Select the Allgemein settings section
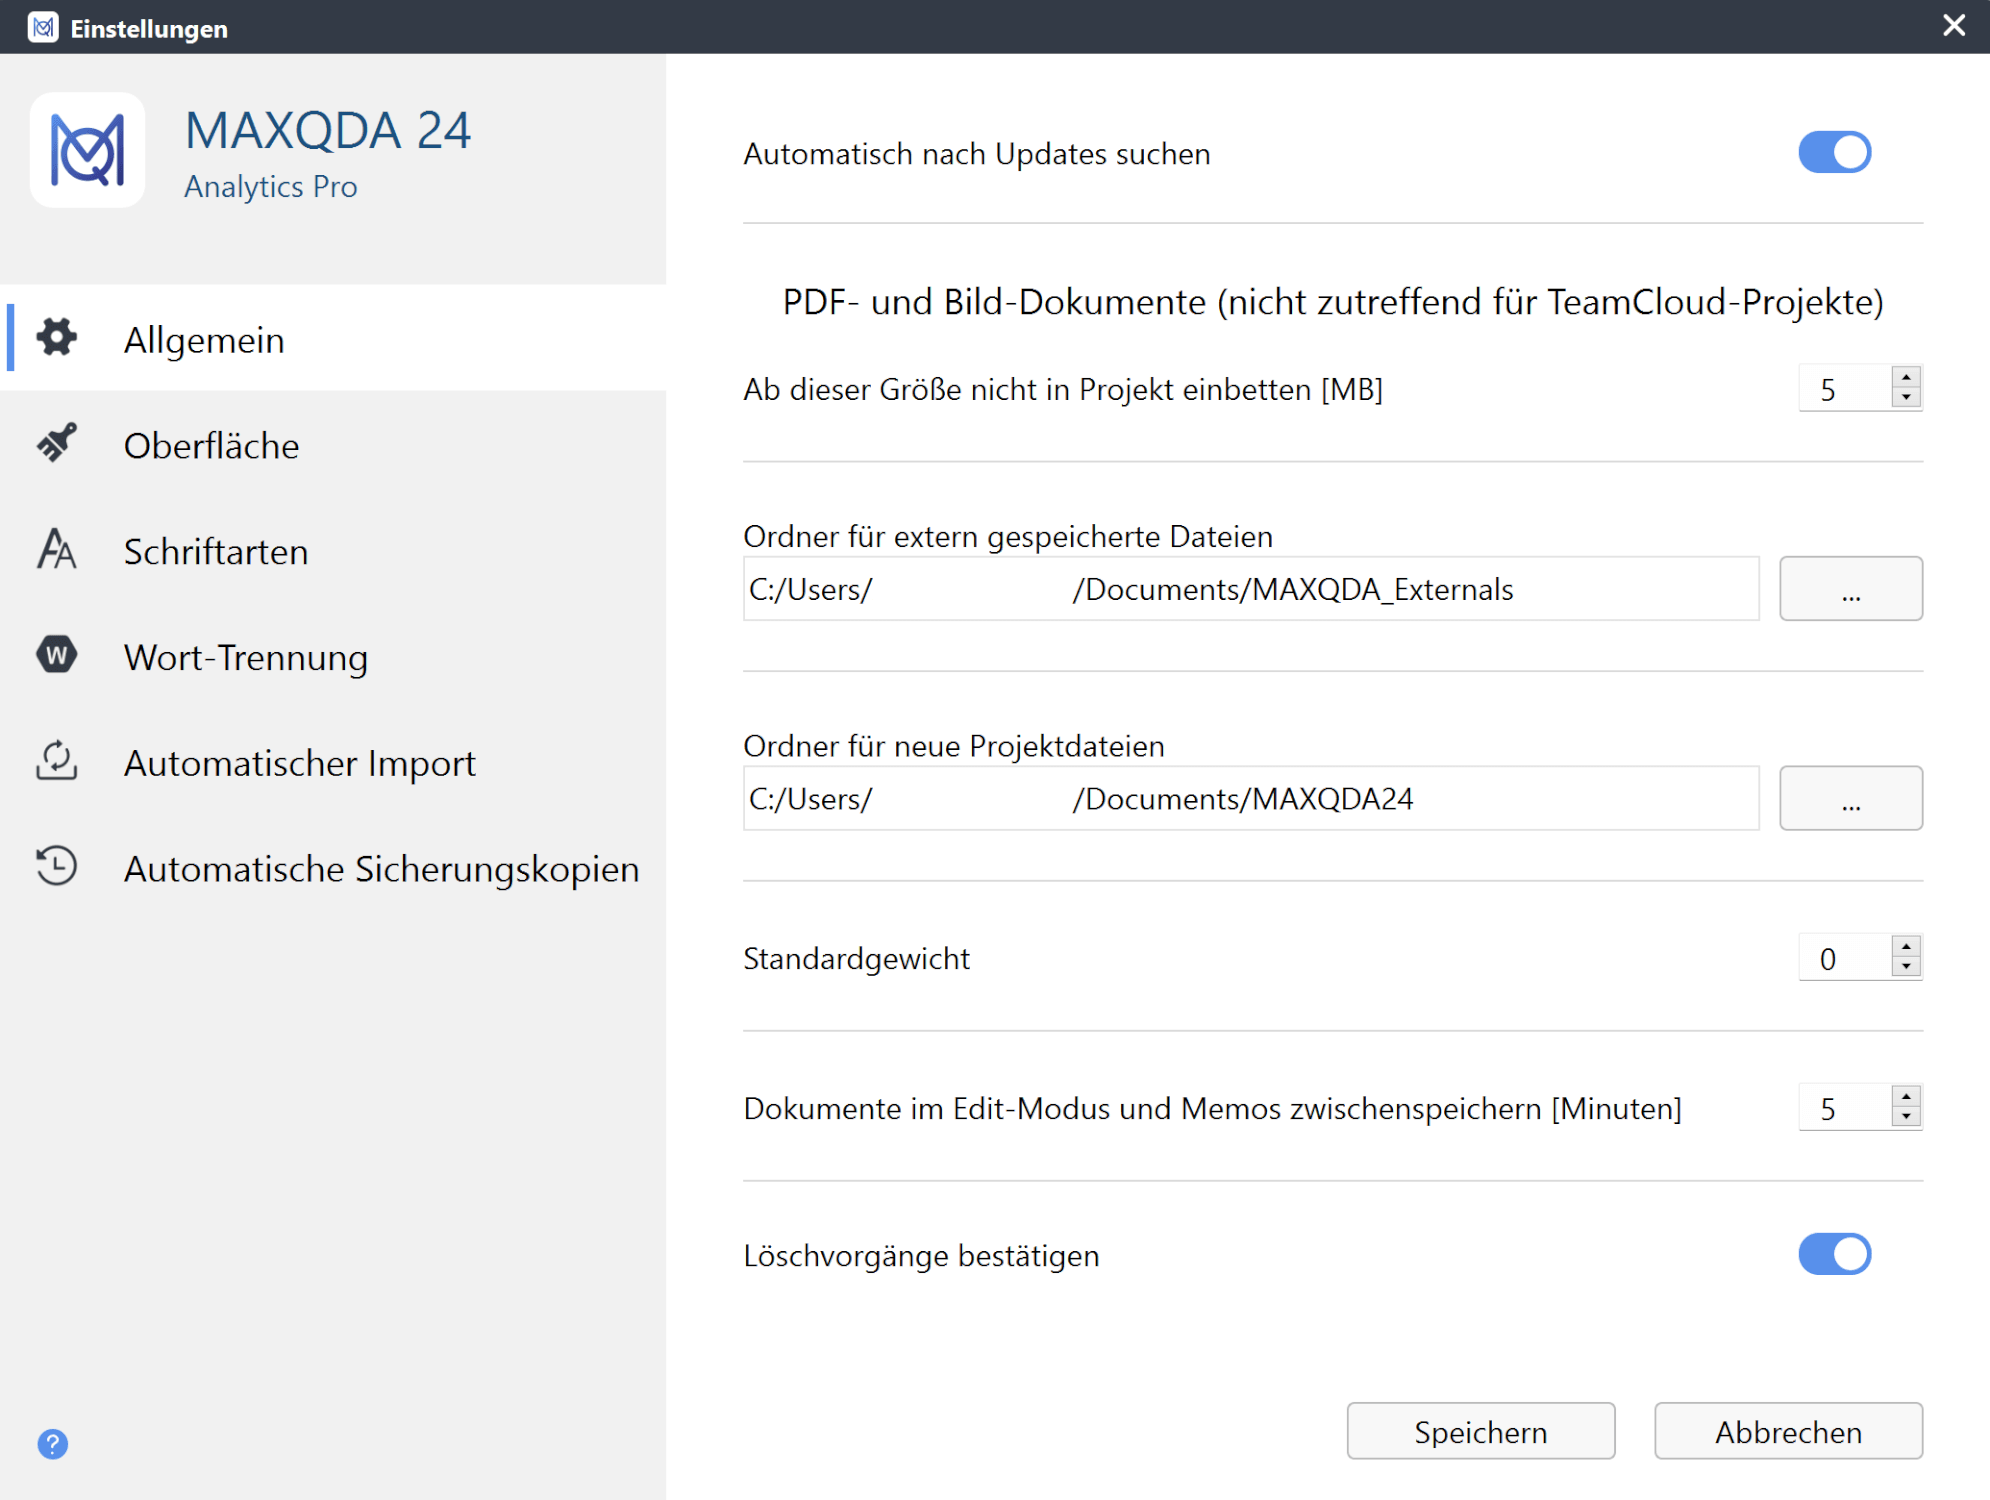1990x1500 pixels. tap(333, 338)
